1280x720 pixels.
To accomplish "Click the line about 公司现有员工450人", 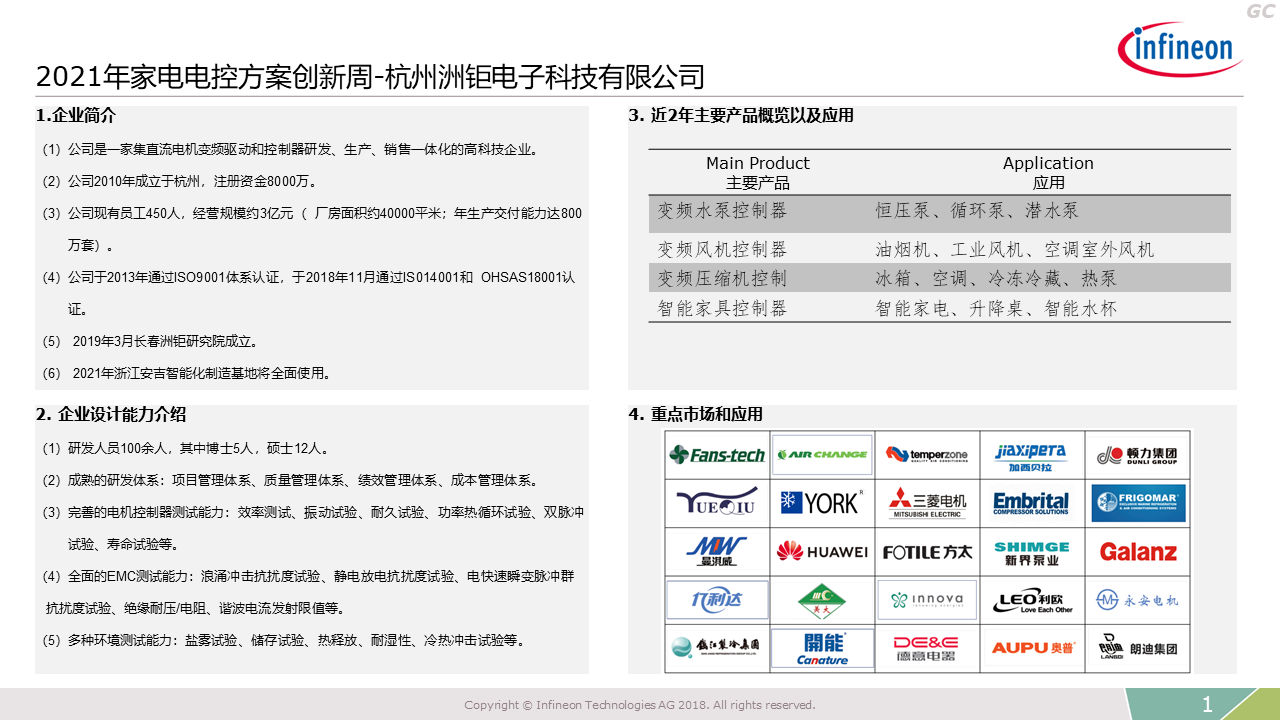I will click(x=312, y=228).
